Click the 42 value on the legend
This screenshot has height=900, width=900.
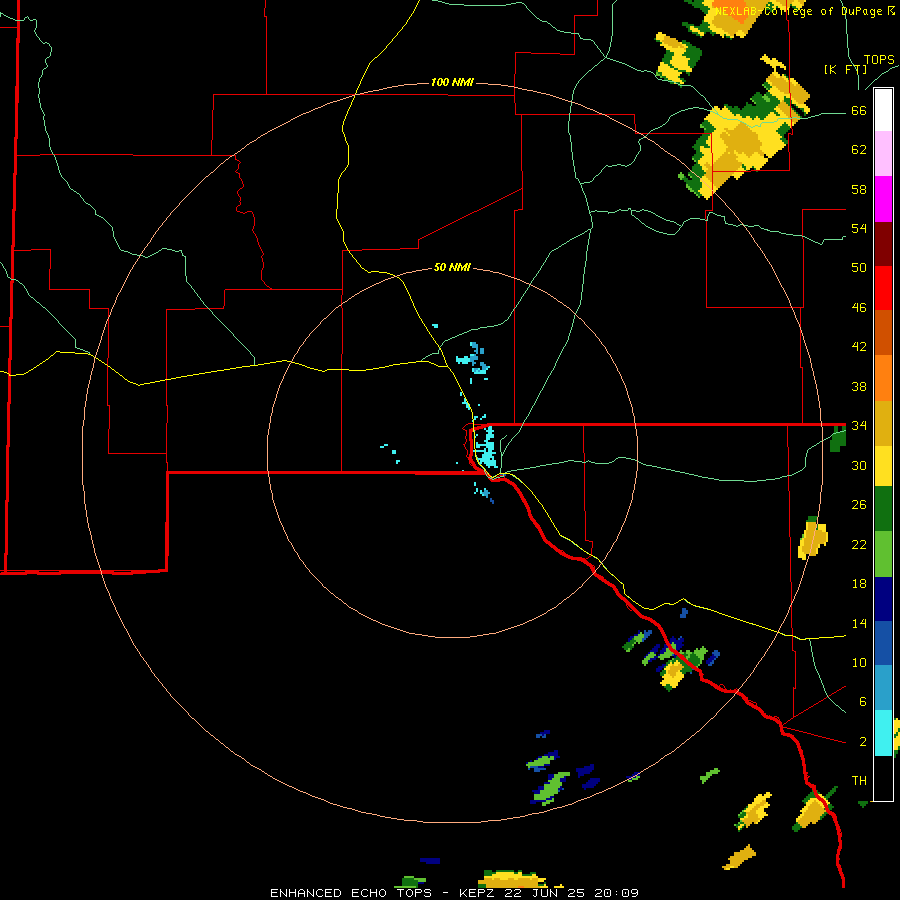point(859,347)
